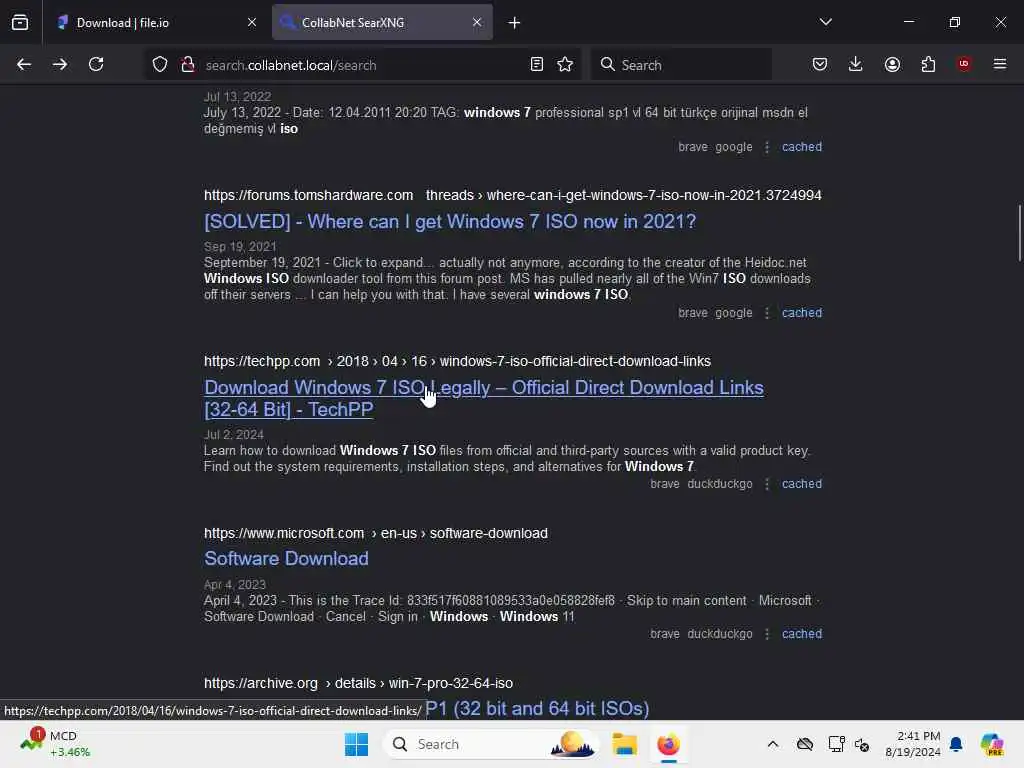Go back to previous page

pyautogui.click(x=24, y=64)
